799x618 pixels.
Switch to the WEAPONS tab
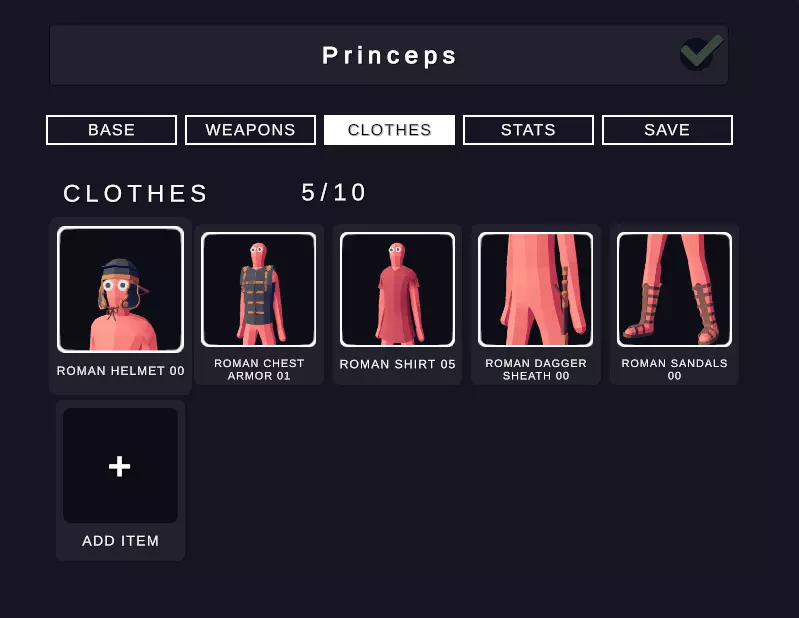(x=250, y=130)
